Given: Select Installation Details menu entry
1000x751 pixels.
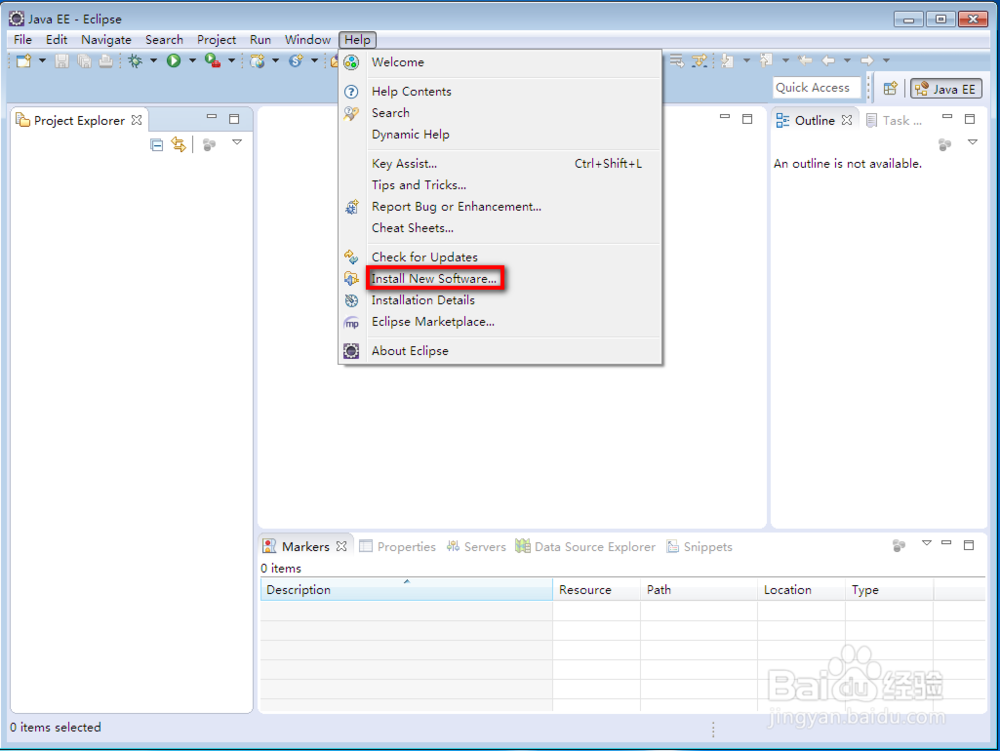Looking at the screenshot, I should (x=500, y=300).
